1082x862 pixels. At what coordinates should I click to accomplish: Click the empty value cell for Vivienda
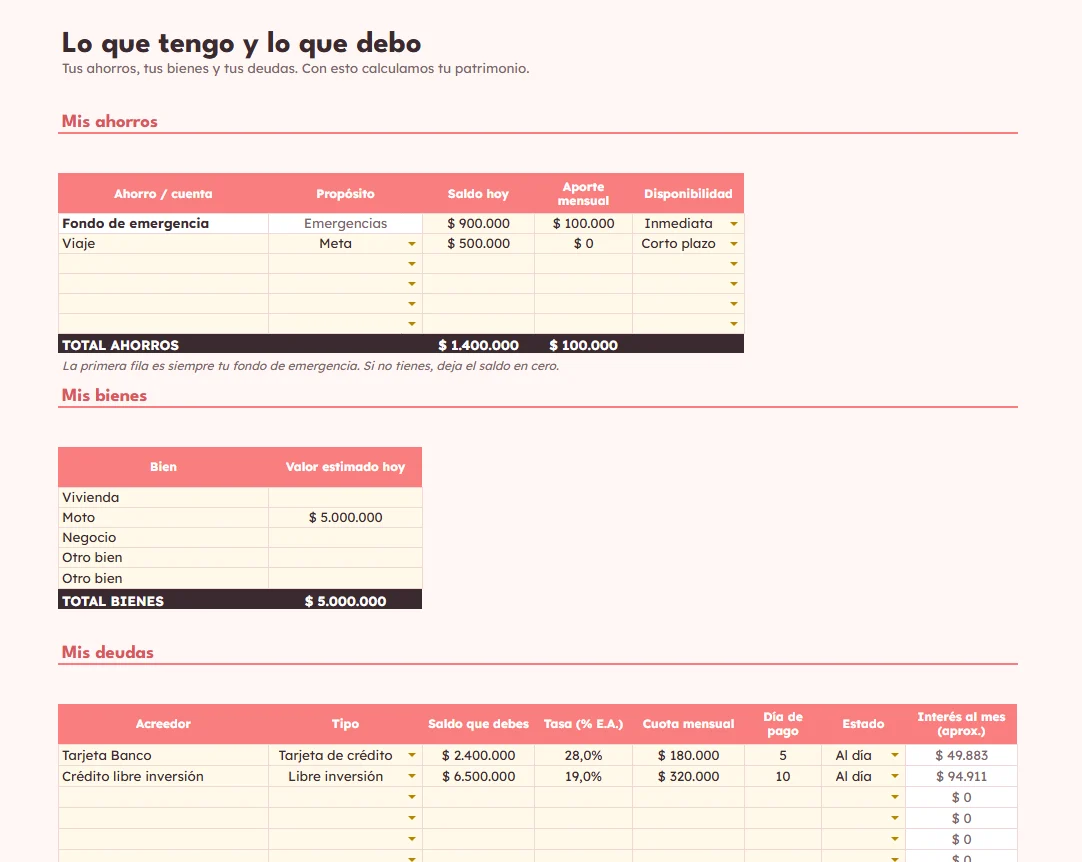click(346, 498)
